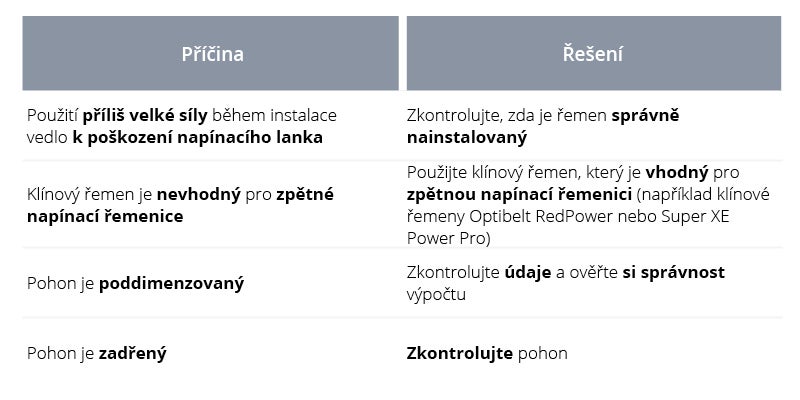Click the bold word "zadřený"
Image resolution: width=800 pixels, height=400 pixels.
132,352
